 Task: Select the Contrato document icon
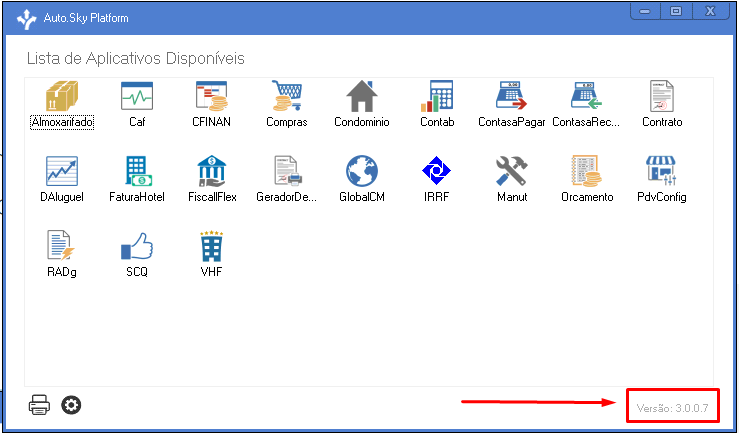[x=662, y=96]
